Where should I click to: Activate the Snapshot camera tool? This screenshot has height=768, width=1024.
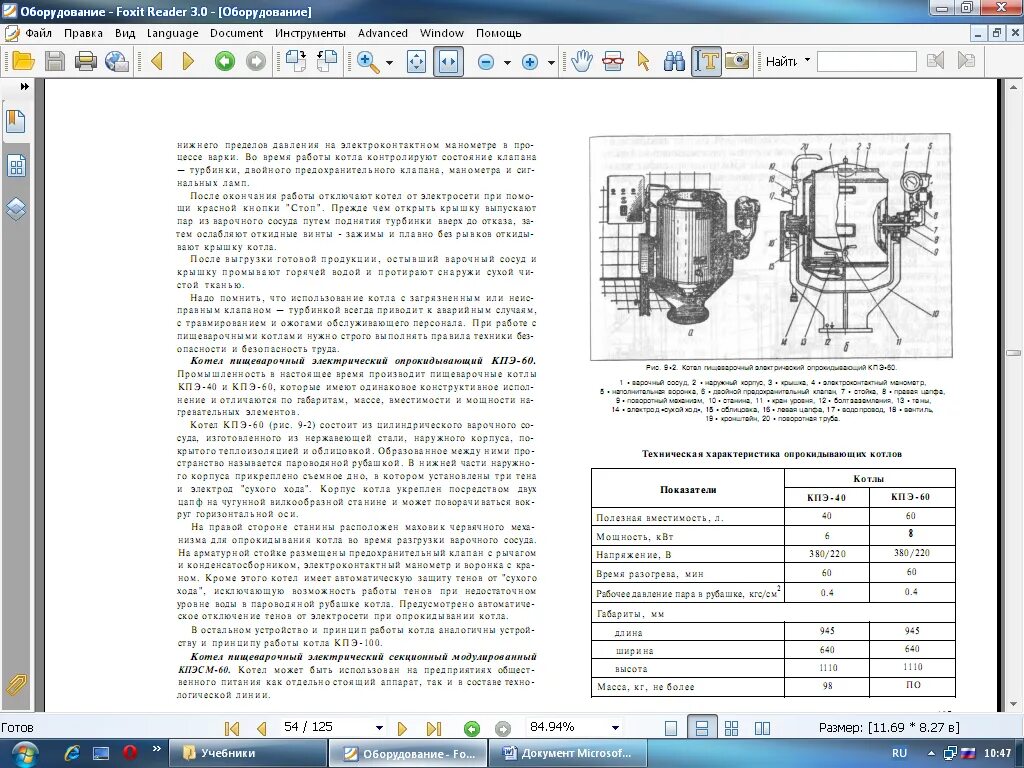pos(737,61)
